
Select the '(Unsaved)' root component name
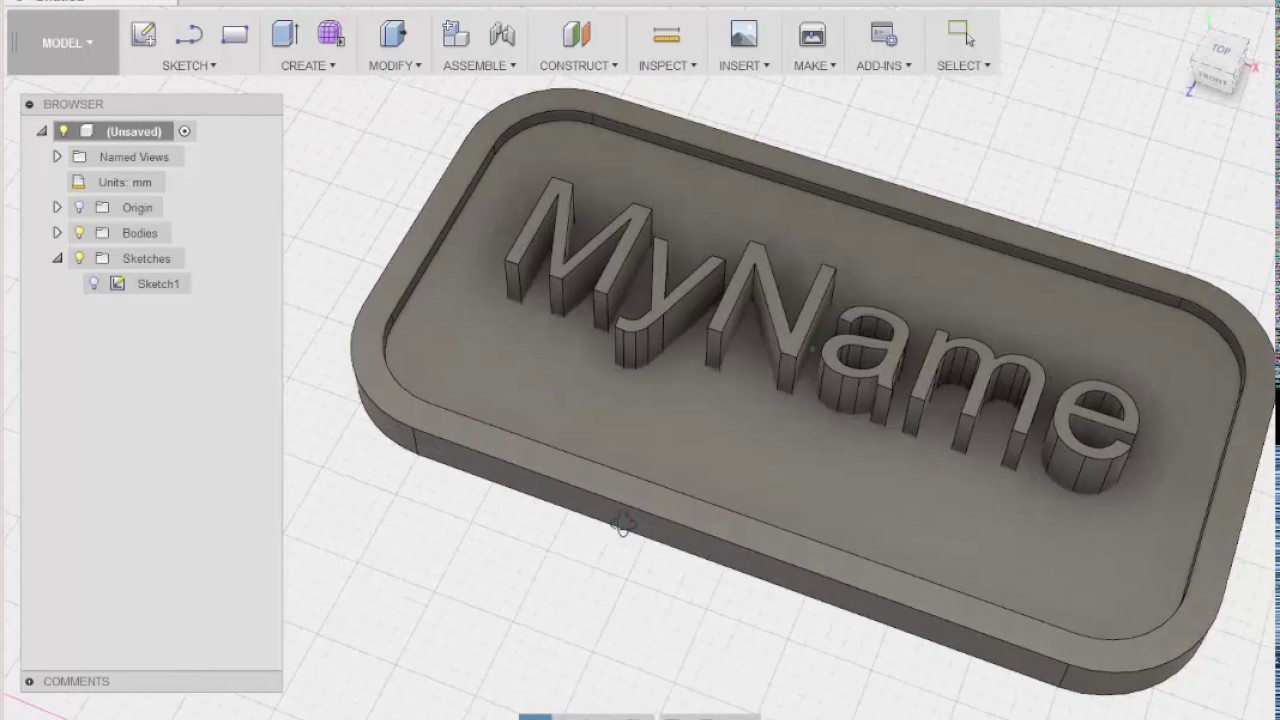click(x=134, y=131)
